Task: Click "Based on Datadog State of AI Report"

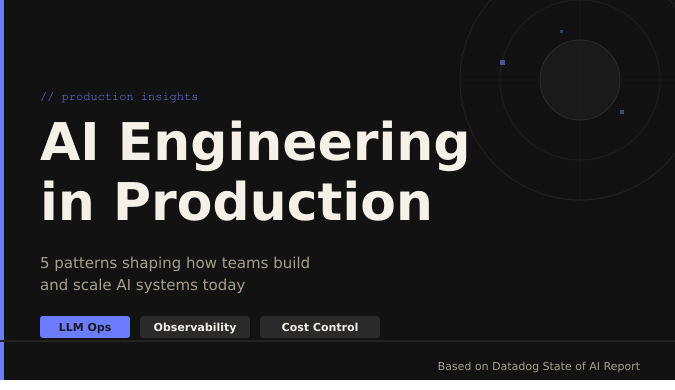Action: pos(539,366)
